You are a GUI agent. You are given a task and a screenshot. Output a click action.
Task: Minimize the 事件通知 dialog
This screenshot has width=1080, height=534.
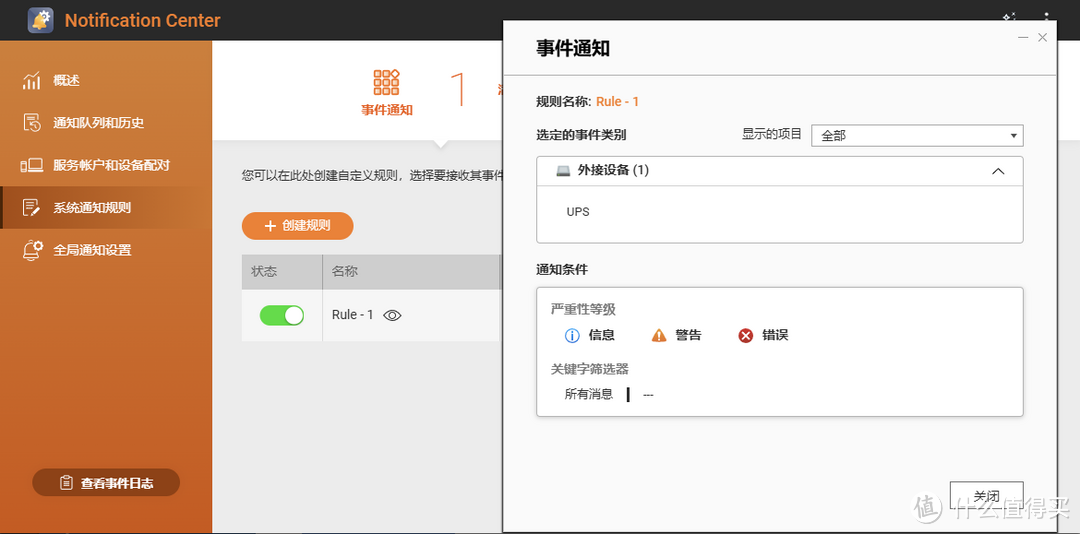coord(1022,37)
